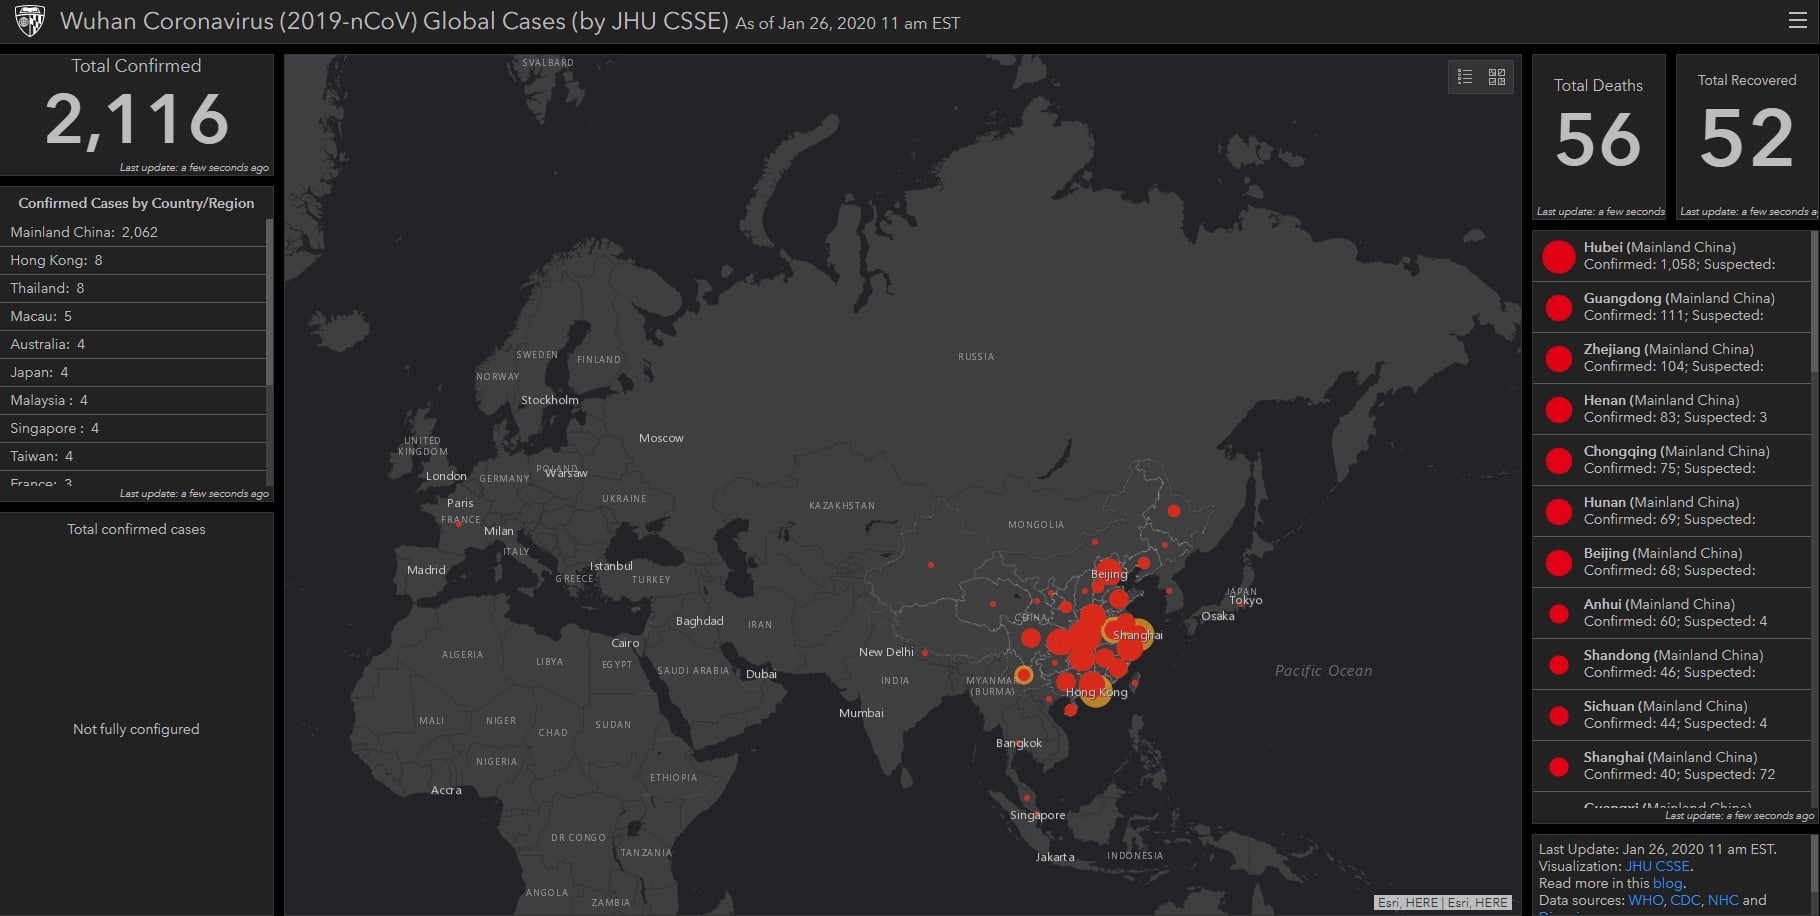Click Shanghai red circle icon in list

[x=1559, y=766]
